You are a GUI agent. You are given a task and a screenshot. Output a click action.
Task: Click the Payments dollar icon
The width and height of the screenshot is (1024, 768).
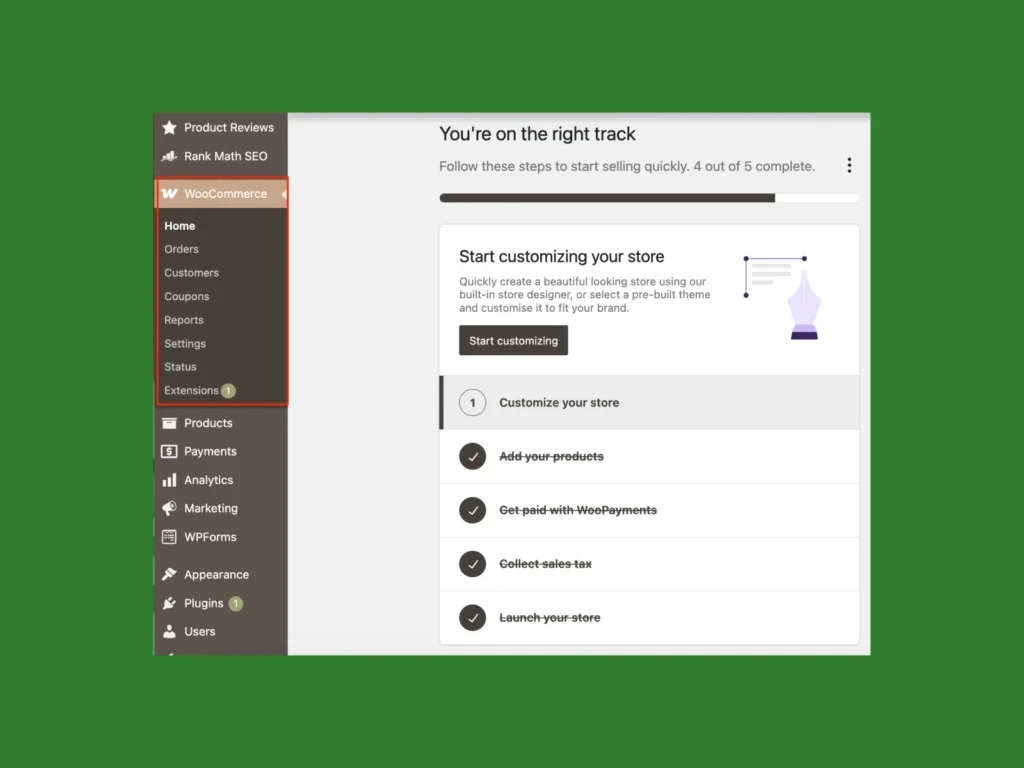coord(169,451)
